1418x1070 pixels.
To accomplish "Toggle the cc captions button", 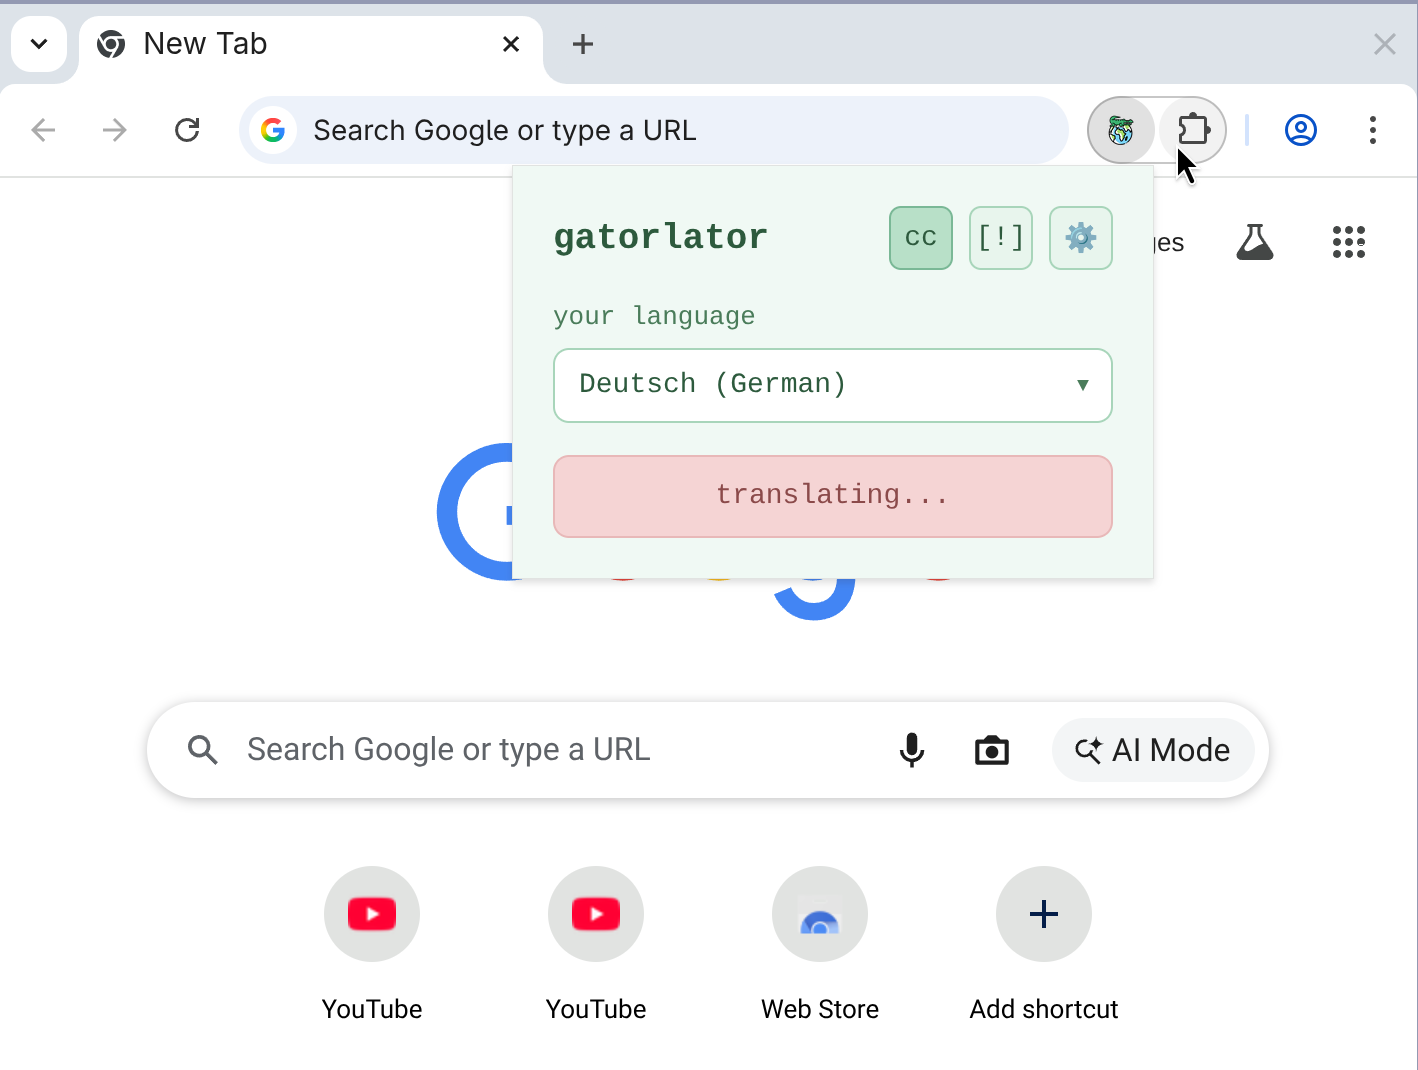I will click(x=920, y=238).
